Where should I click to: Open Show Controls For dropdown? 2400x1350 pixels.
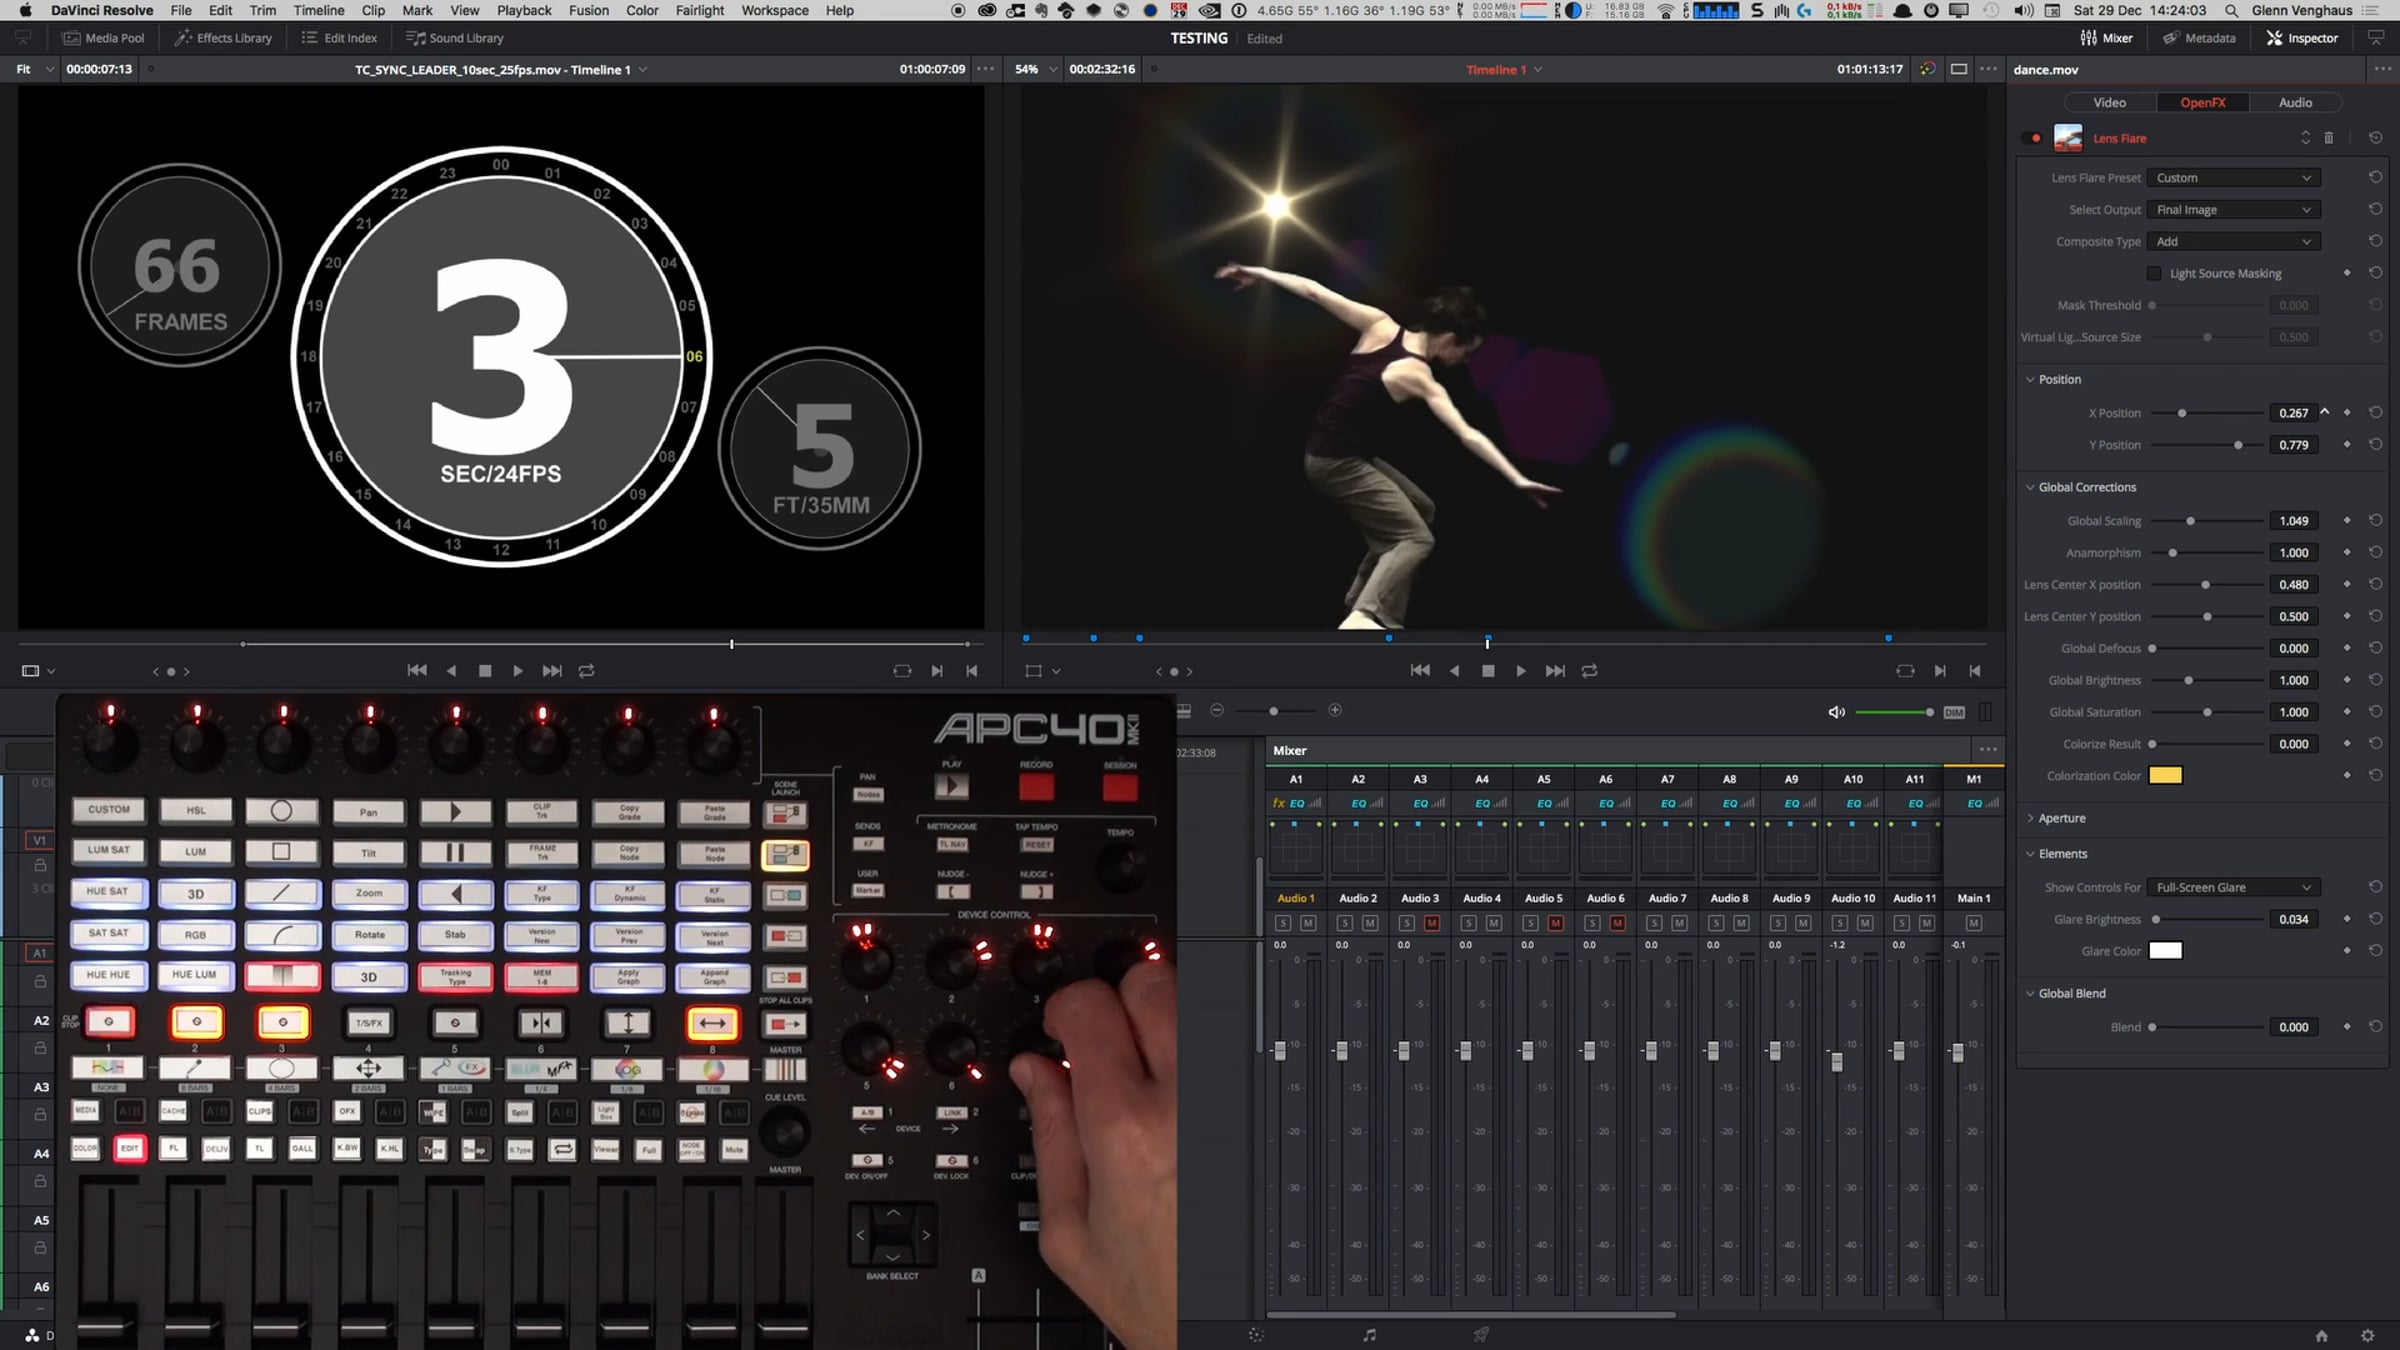pyautogui.click(x=2233, y=887)
